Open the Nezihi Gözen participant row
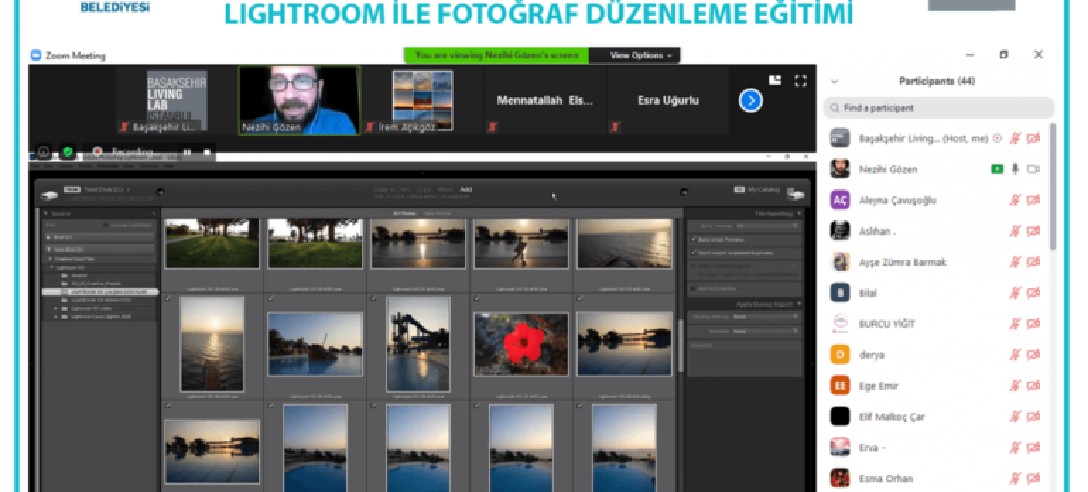The image size is (1088, 492). coord(938,169)
